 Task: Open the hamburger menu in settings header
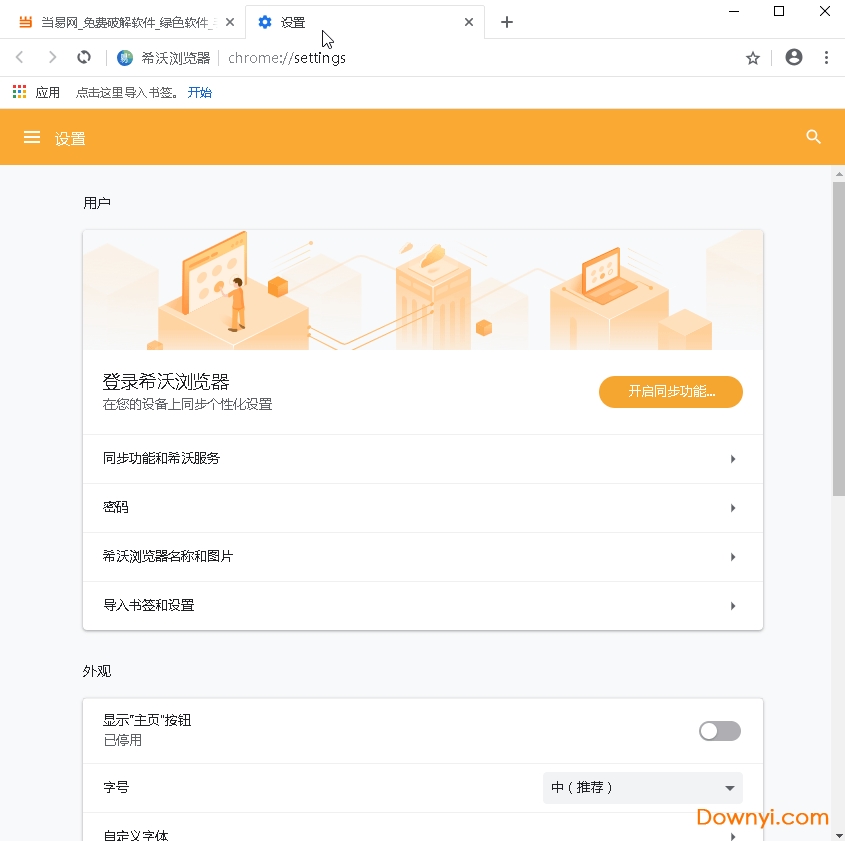pos(32,137)
